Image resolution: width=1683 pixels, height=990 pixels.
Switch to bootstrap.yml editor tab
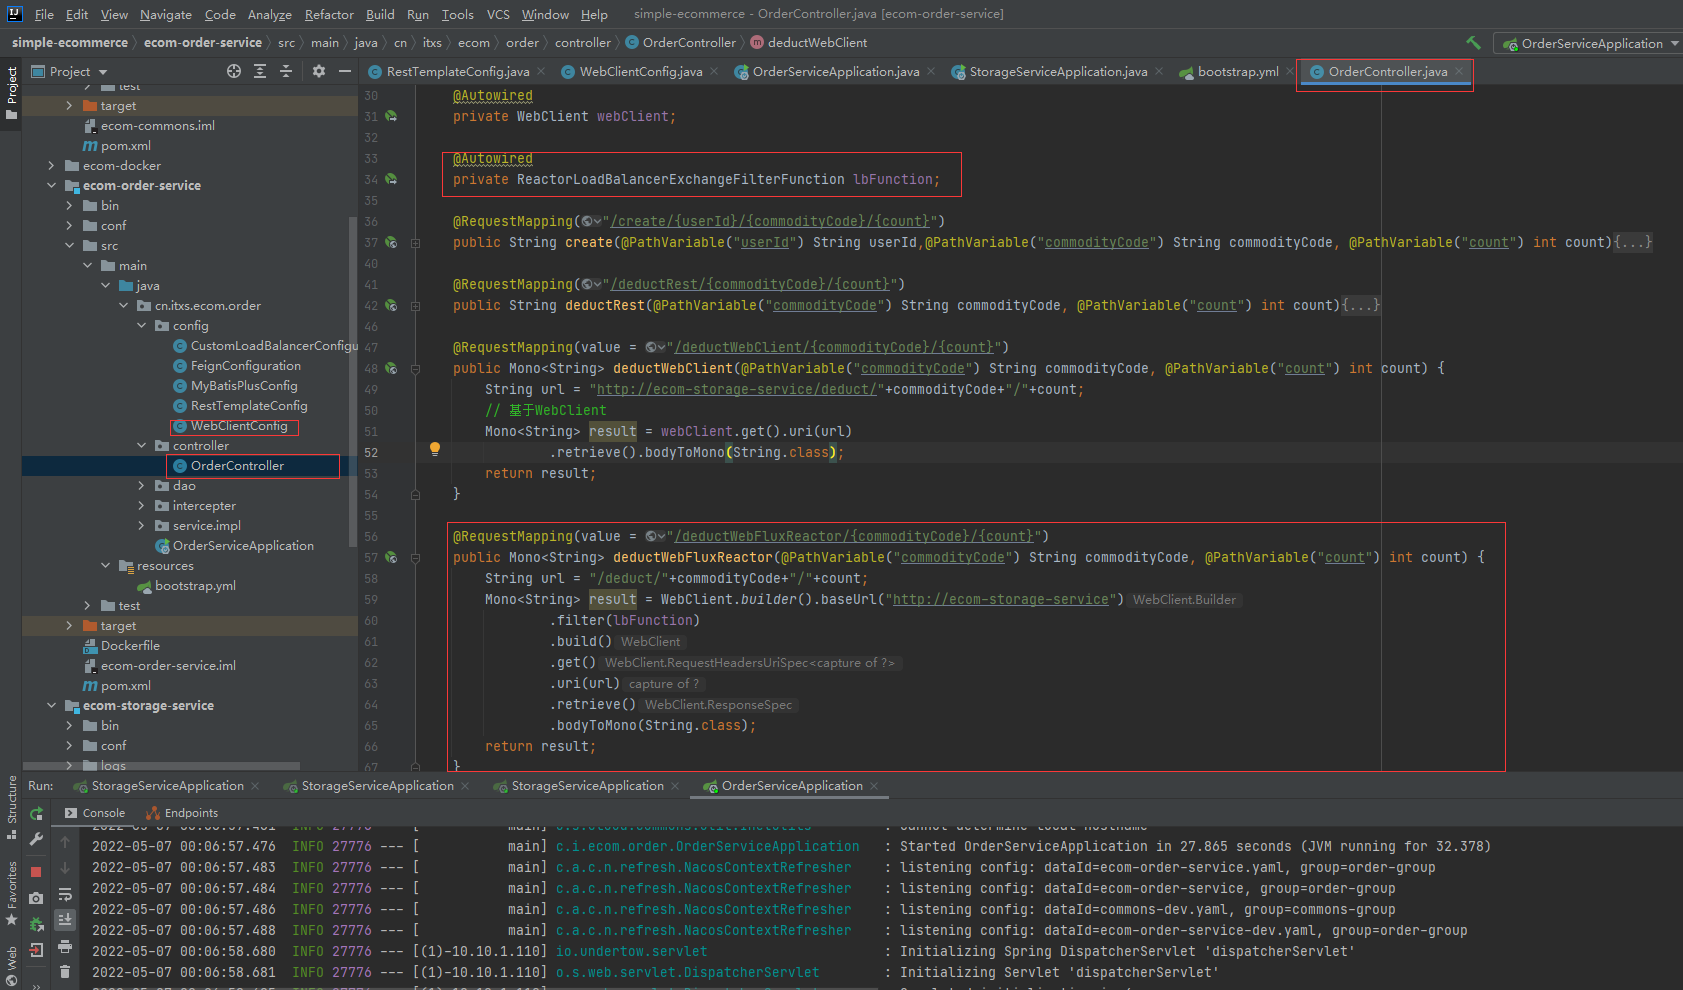click(1238, 72)
